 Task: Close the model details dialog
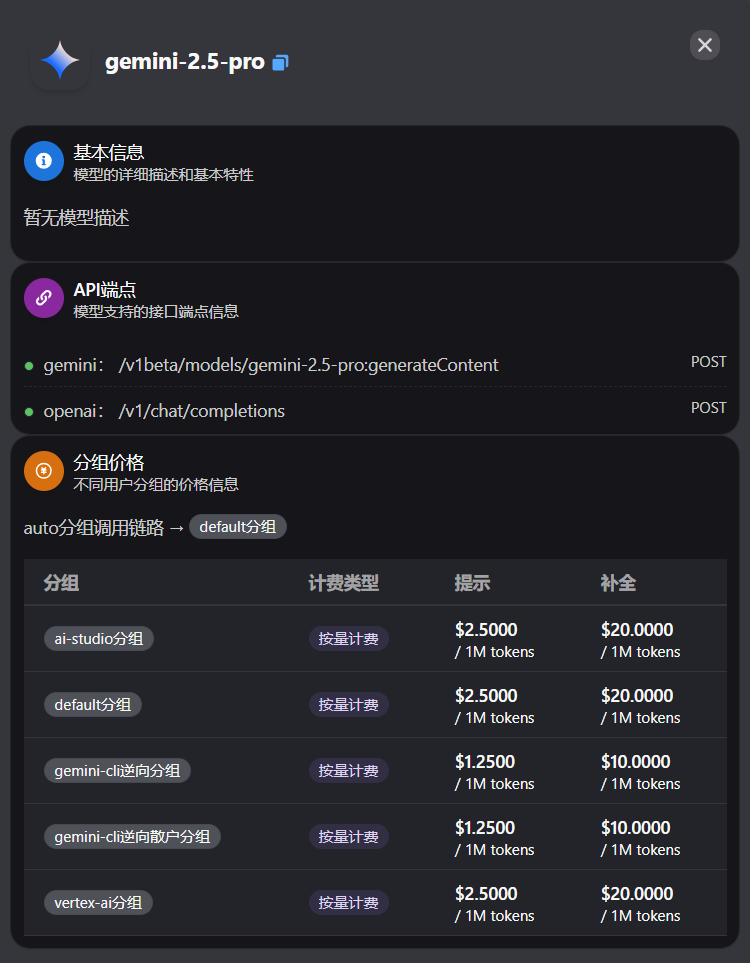click(x=705, y=45)
